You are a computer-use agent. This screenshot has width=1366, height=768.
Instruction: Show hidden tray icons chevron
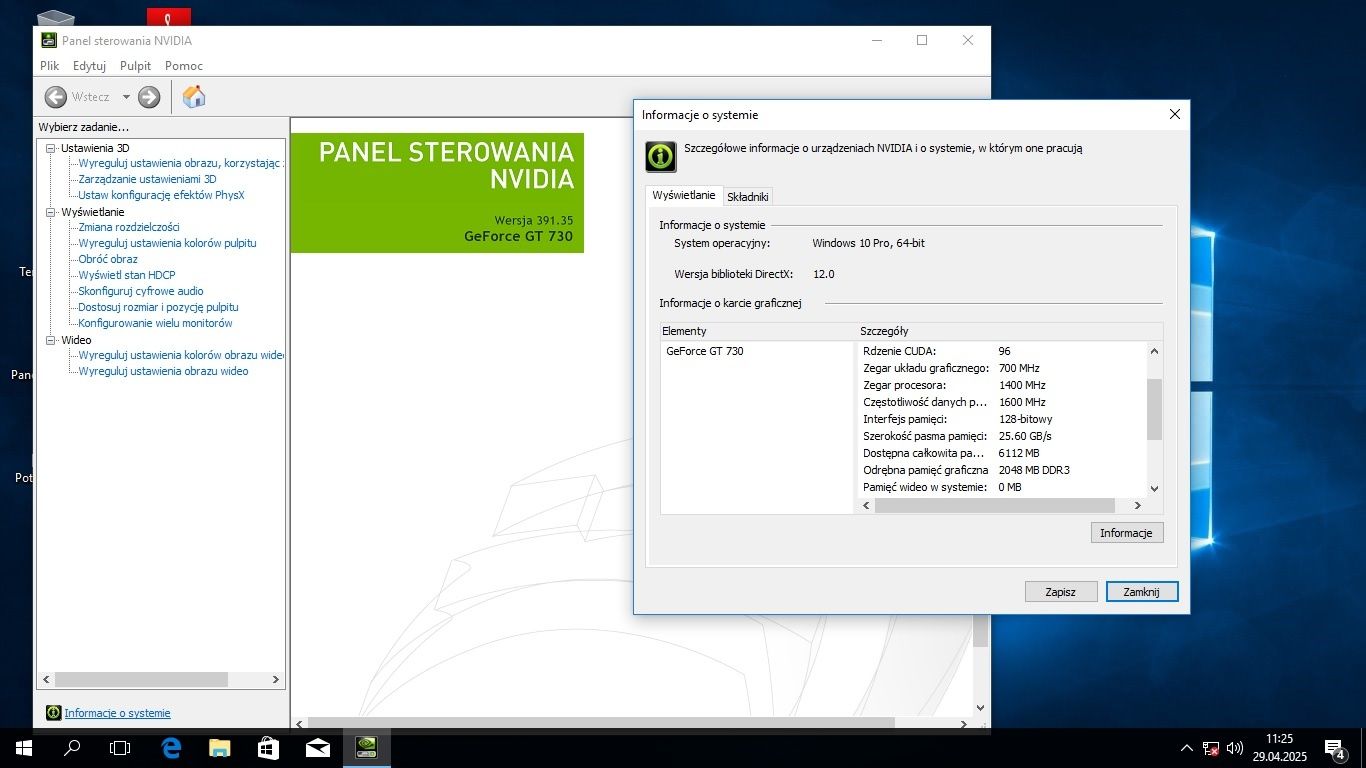(x=1187, y=748)
